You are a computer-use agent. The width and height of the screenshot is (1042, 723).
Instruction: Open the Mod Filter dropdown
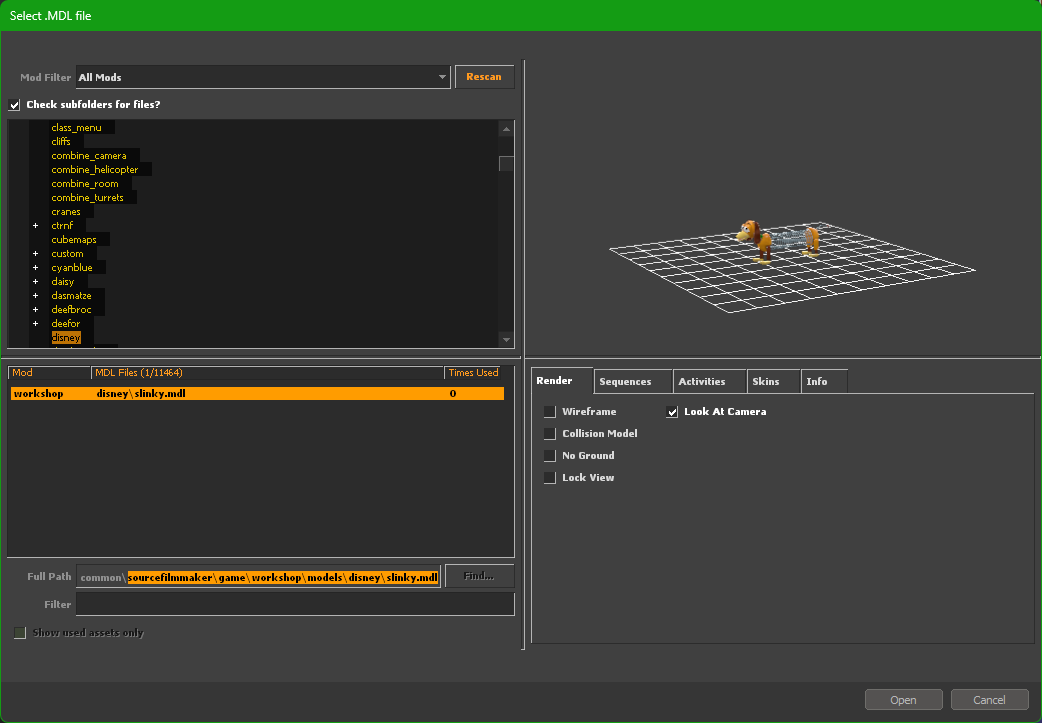point(263,77)
